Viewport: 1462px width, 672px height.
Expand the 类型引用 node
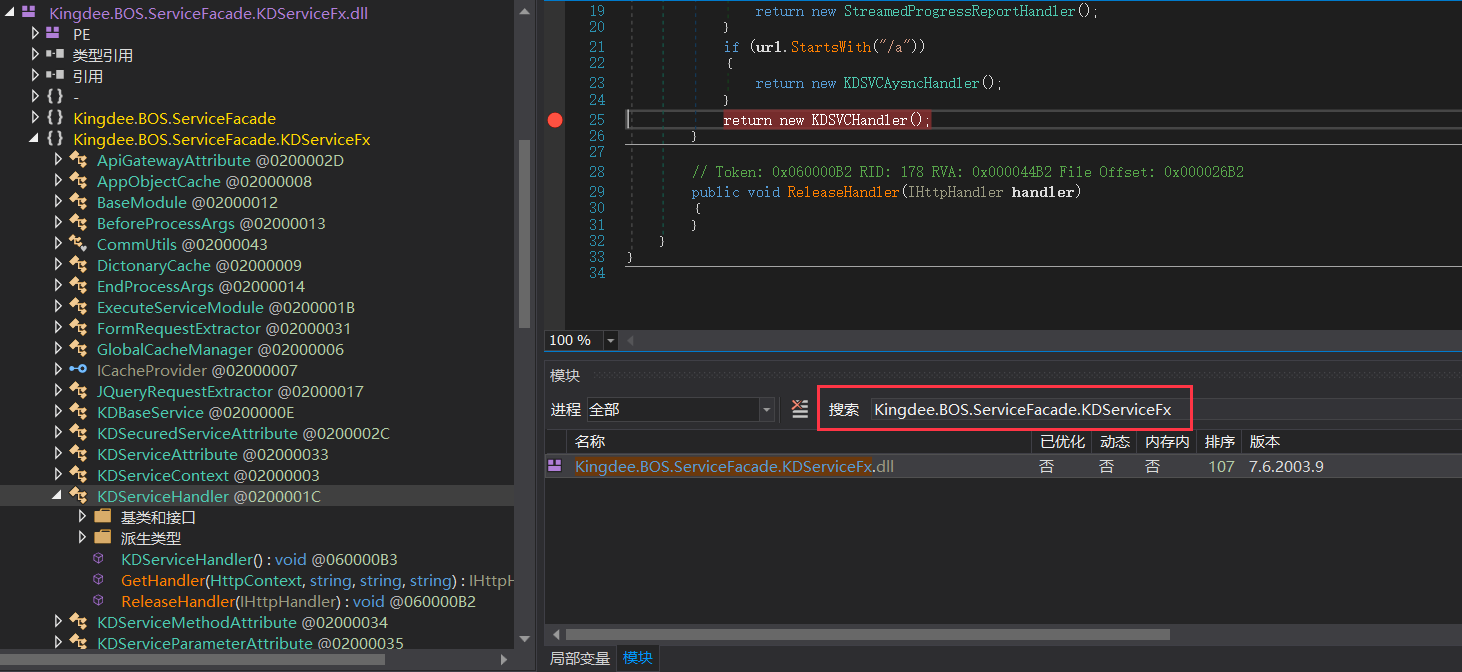pos(35,55)
